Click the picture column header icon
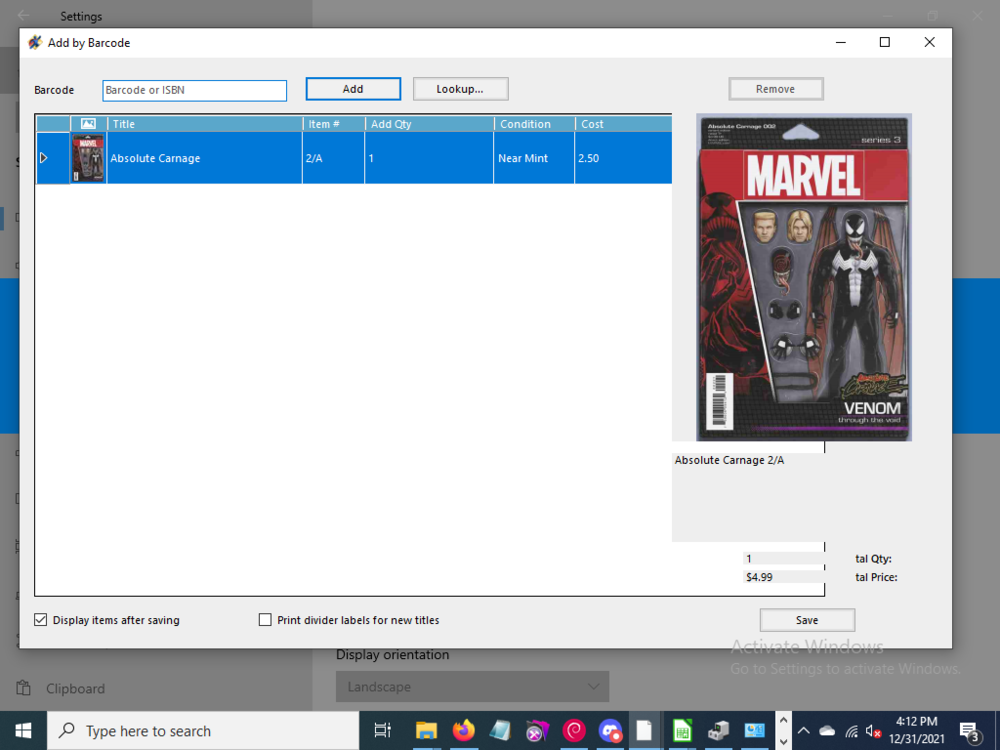Image resolution: width=1000 pixels, height=750 pixels. tap(88, 123)
